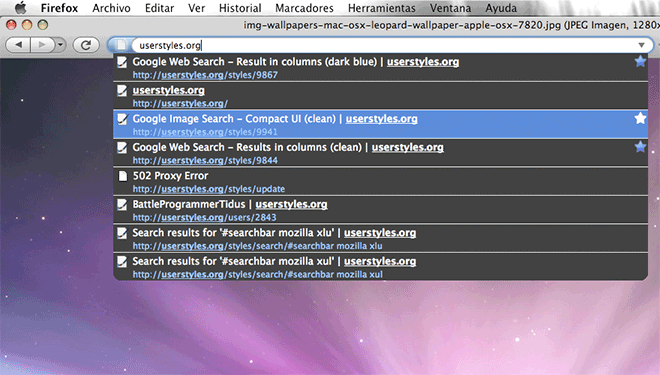Click URL http://userstyles.org/styles/9941
Image resolution: width=660 pixels, height=375 pixels.
click(x=205, y=132)
